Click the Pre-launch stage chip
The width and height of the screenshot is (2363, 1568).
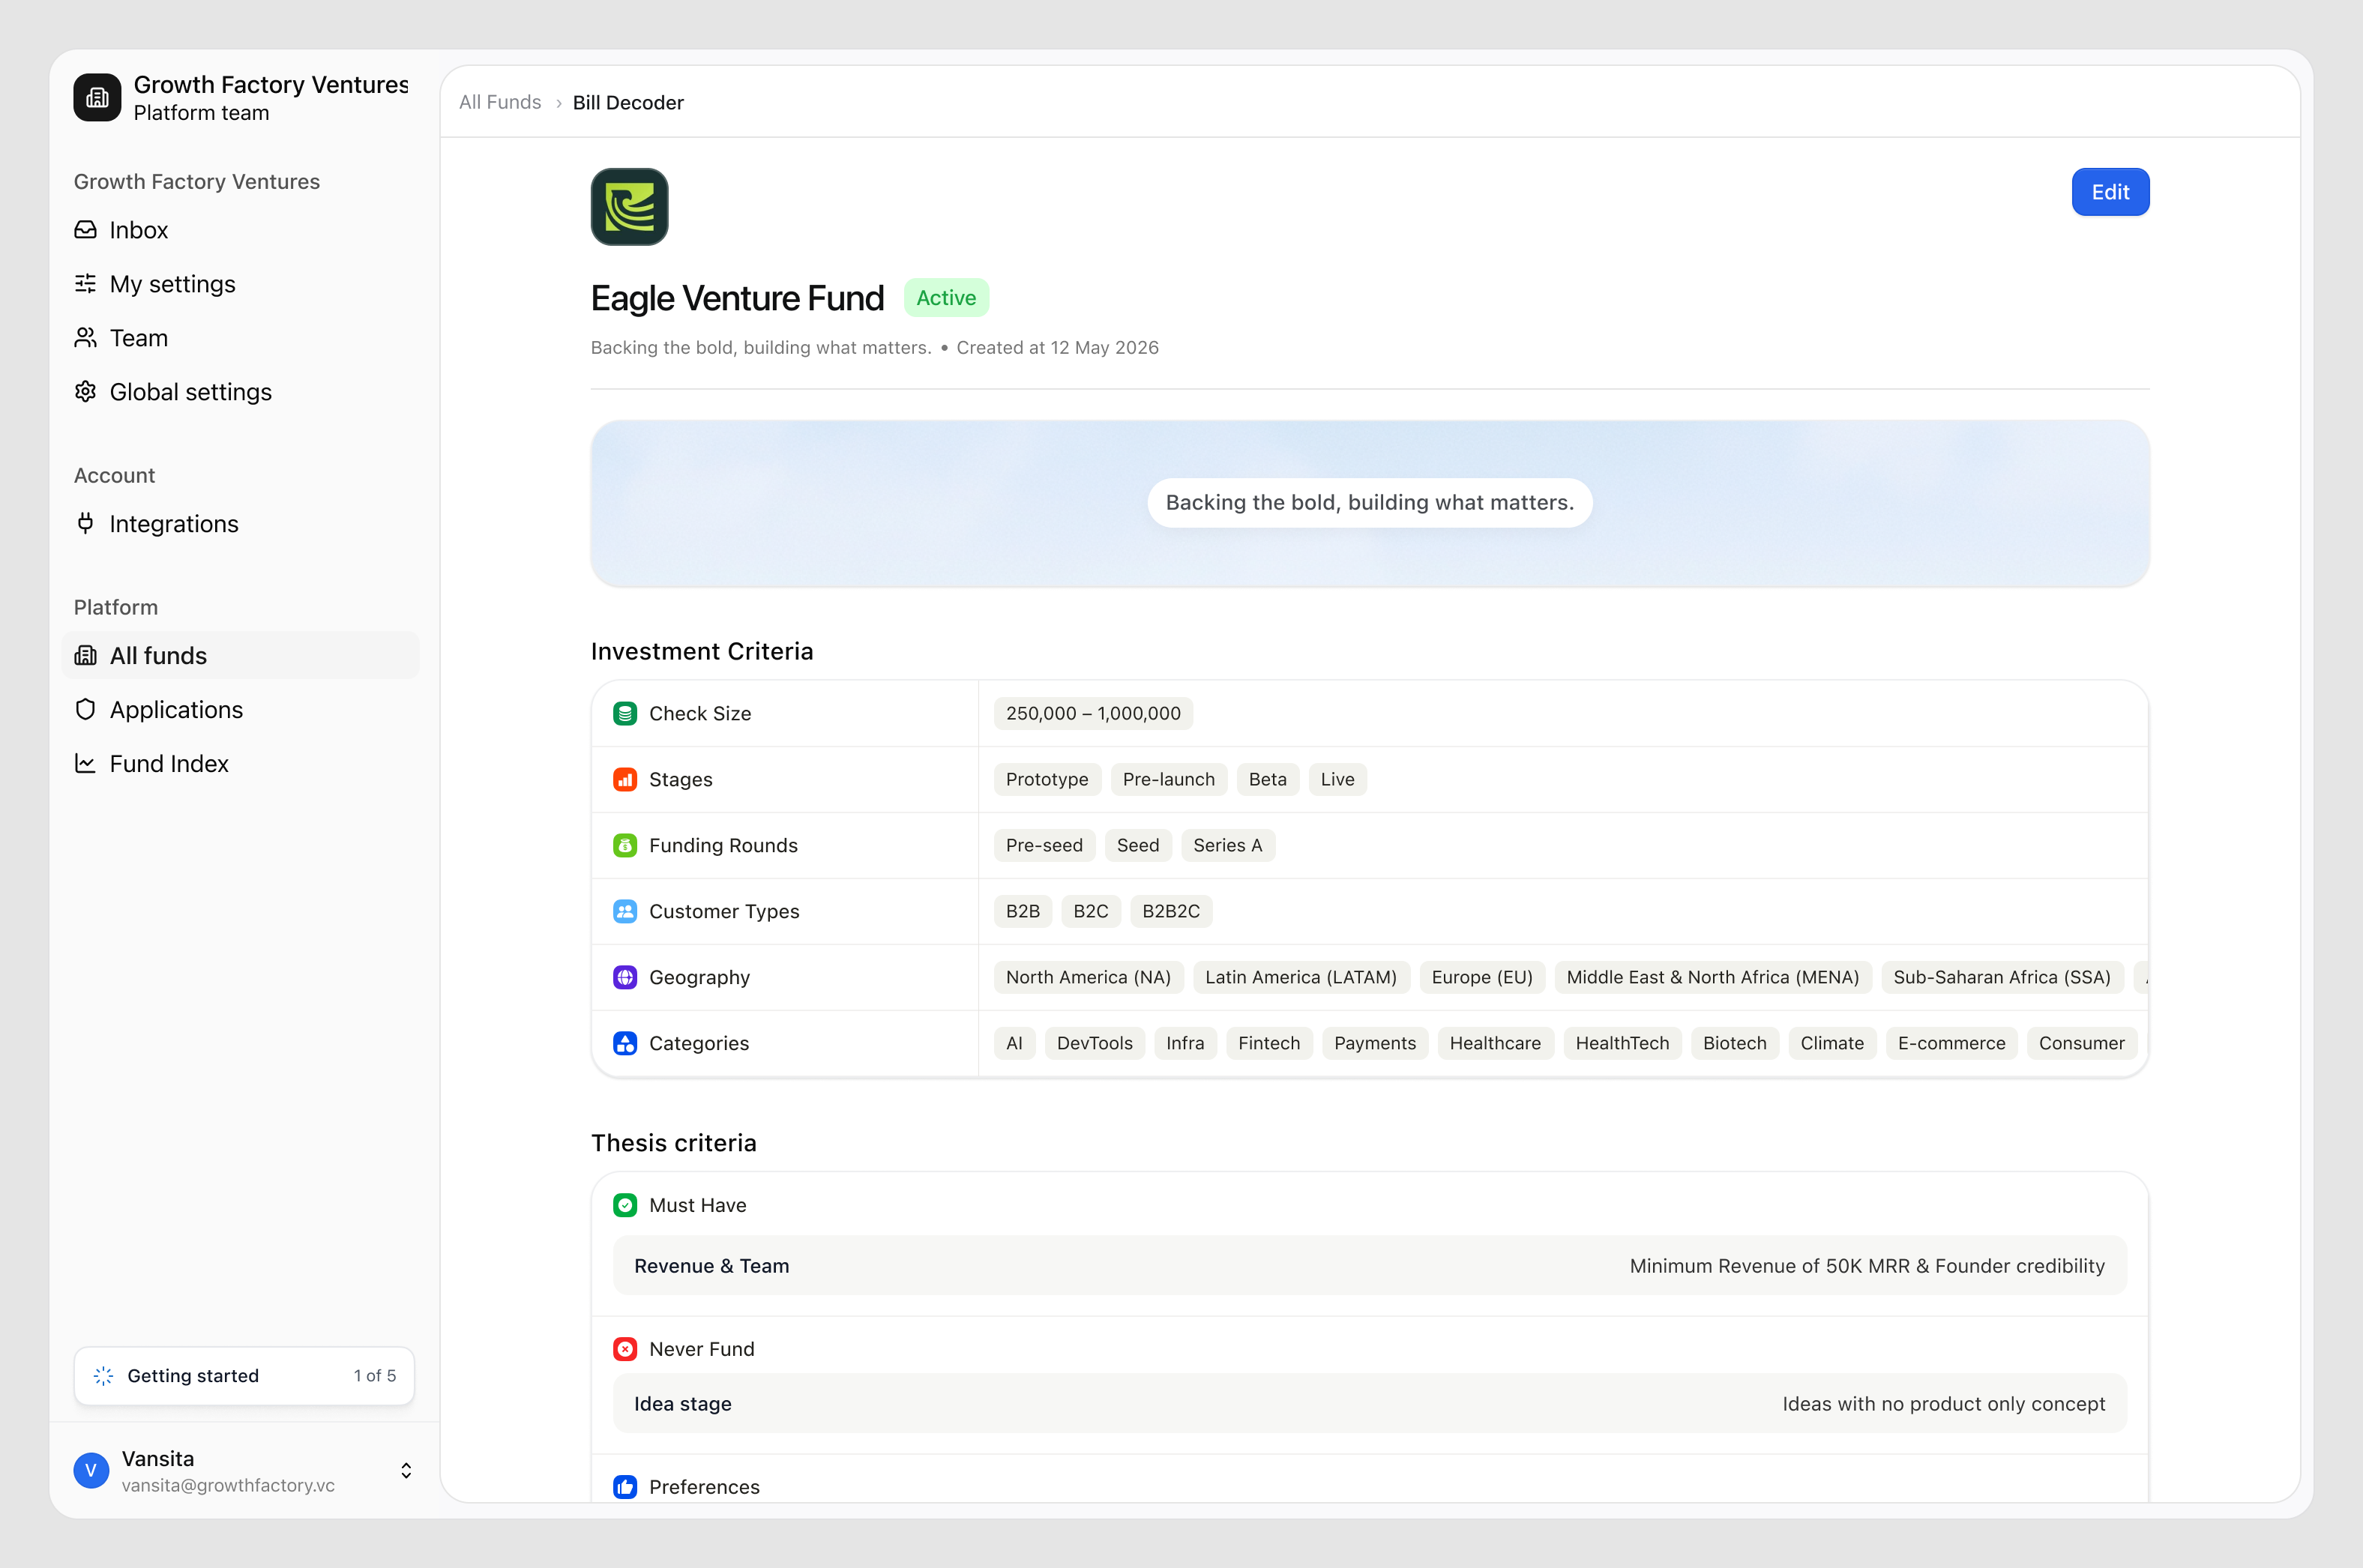pyautogui.click(x=1168, y=780)
